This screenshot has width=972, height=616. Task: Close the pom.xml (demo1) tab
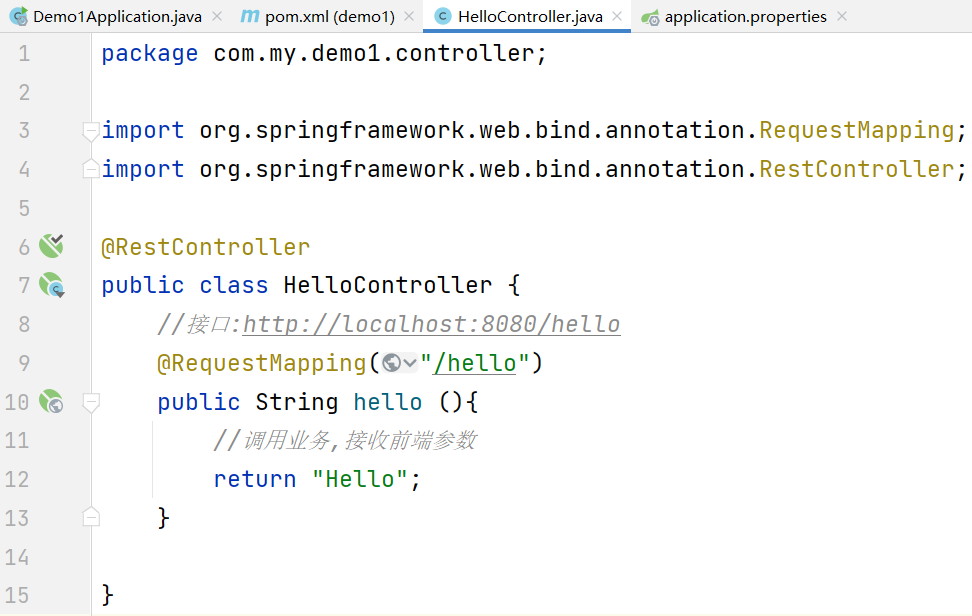pos(409,17)
